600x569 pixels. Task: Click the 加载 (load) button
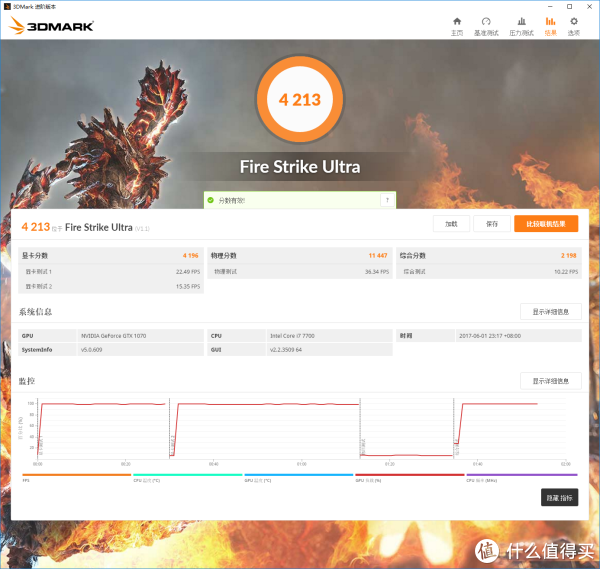tap(451, 224)
